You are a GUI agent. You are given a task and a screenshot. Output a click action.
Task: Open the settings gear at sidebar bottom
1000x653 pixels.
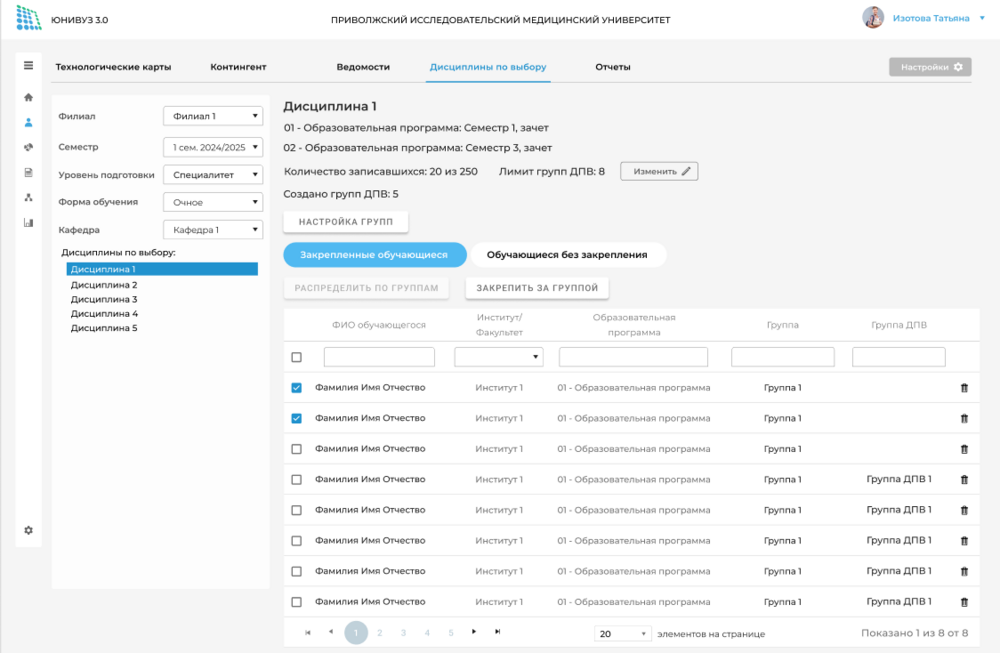coord(29,530)
